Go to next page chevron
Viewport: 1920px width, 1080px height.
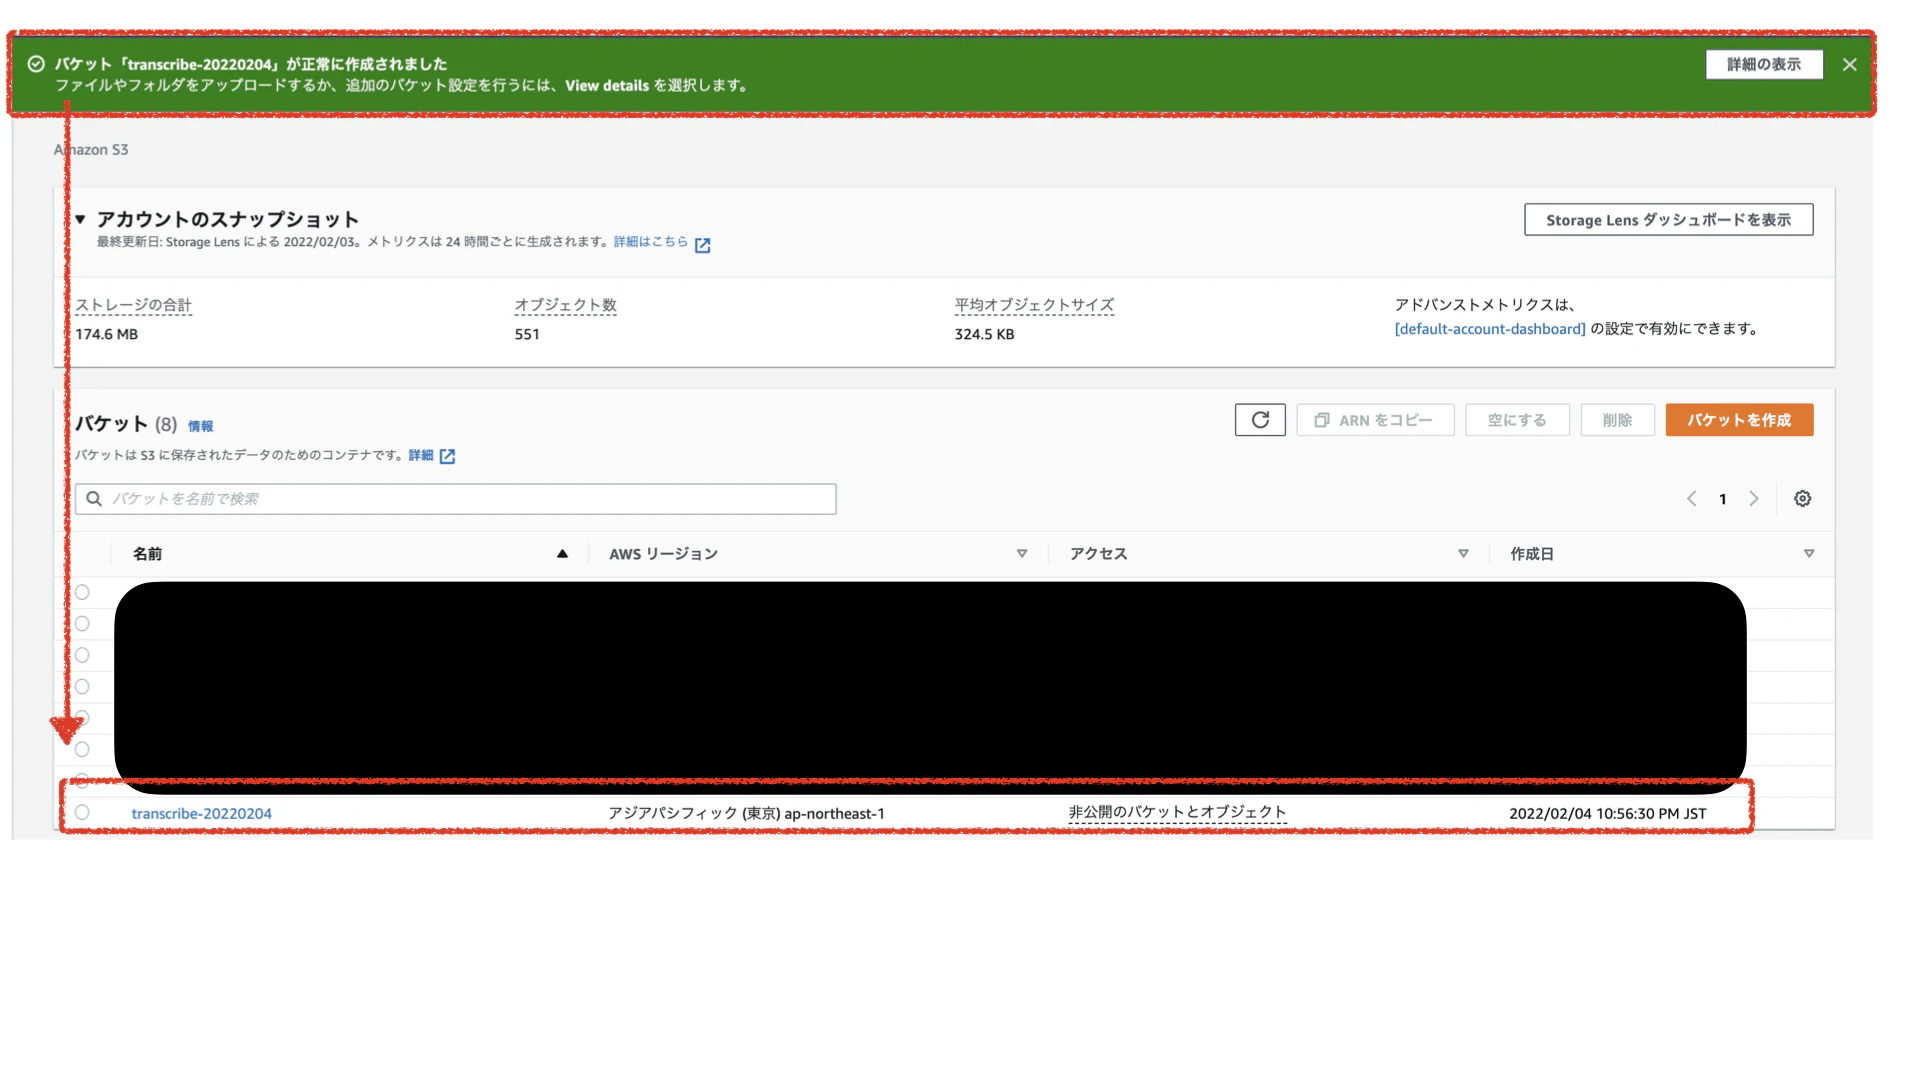pyautogui.click(x=1753, y=499)
